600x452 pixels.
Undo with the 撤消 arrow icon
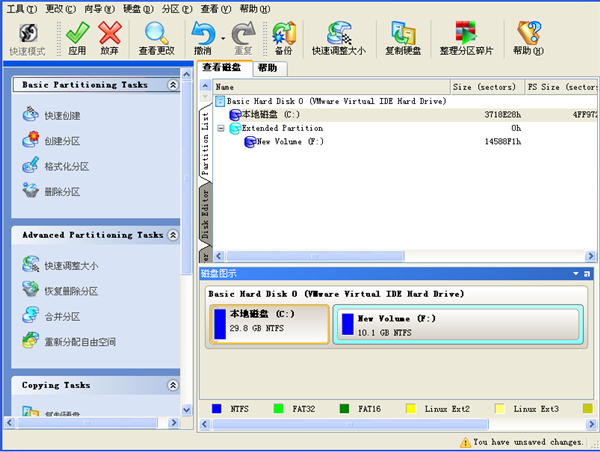pos(203,38)
